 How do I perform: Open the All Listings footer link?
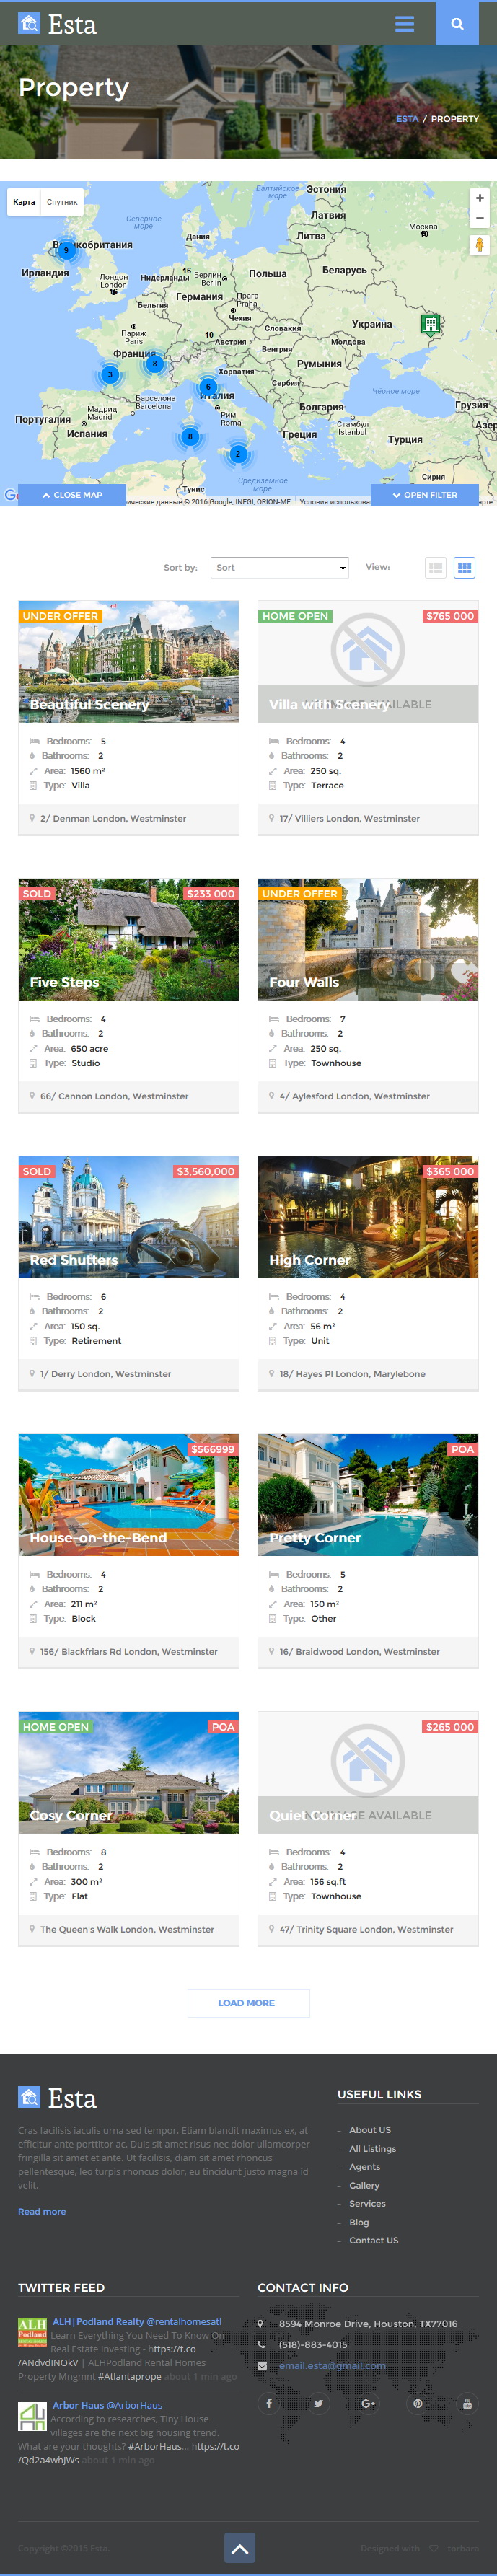(372, 2148)
